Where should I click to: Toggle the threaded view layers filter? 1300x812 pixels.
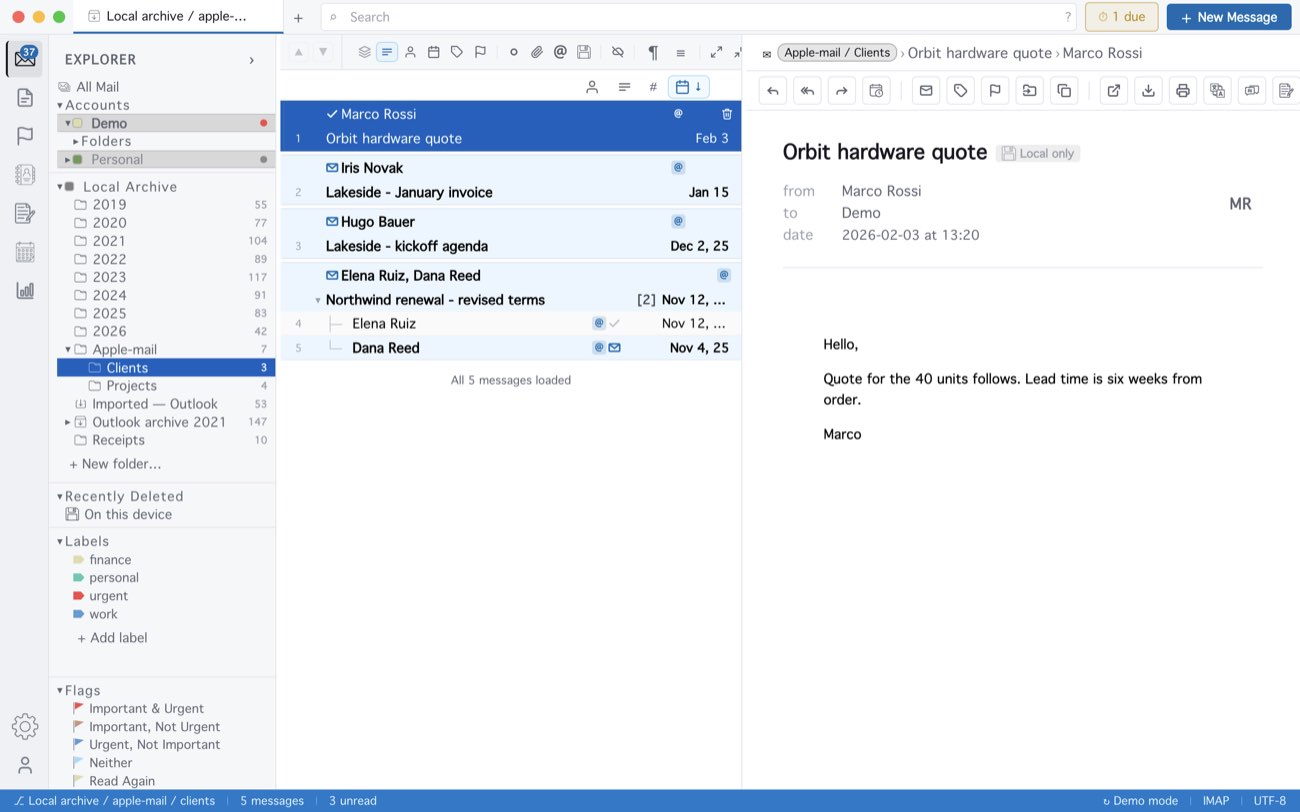(365, 52)
